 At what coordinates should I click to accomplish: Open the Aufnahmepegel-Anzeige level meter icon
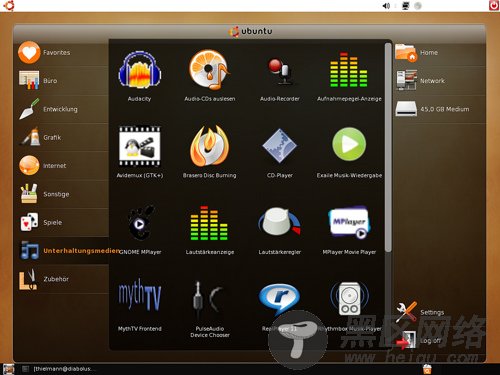(x=349, y=70)
